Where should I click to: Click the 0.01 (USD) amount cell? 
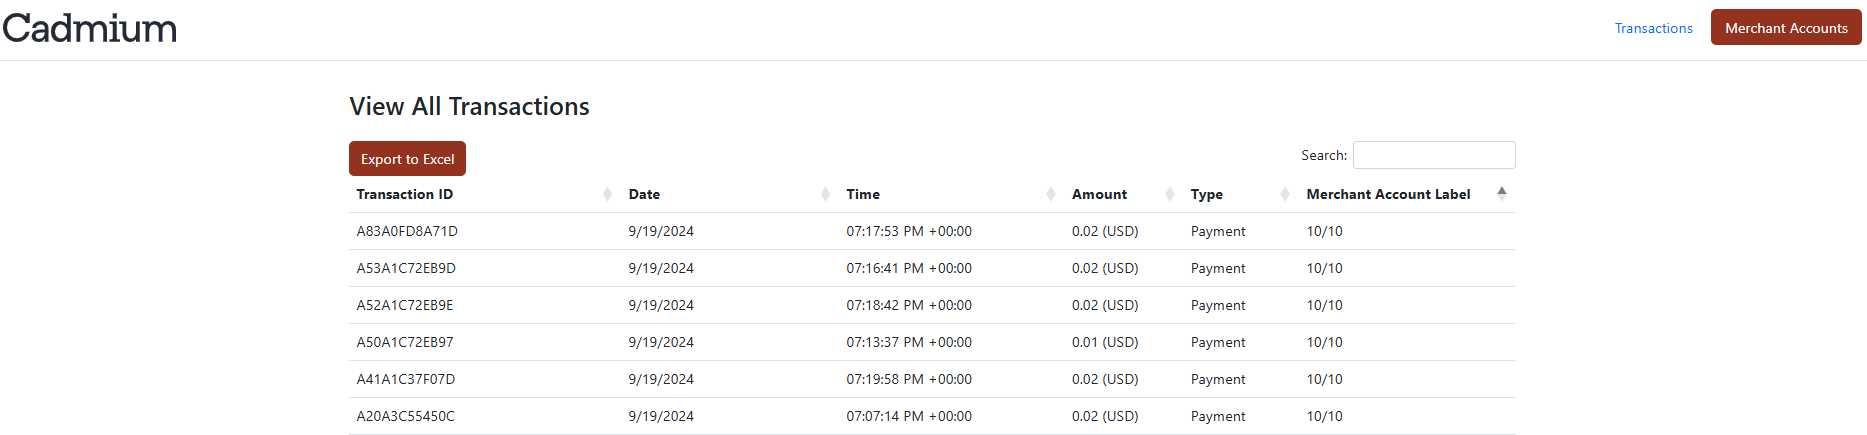coord(1105,342)
